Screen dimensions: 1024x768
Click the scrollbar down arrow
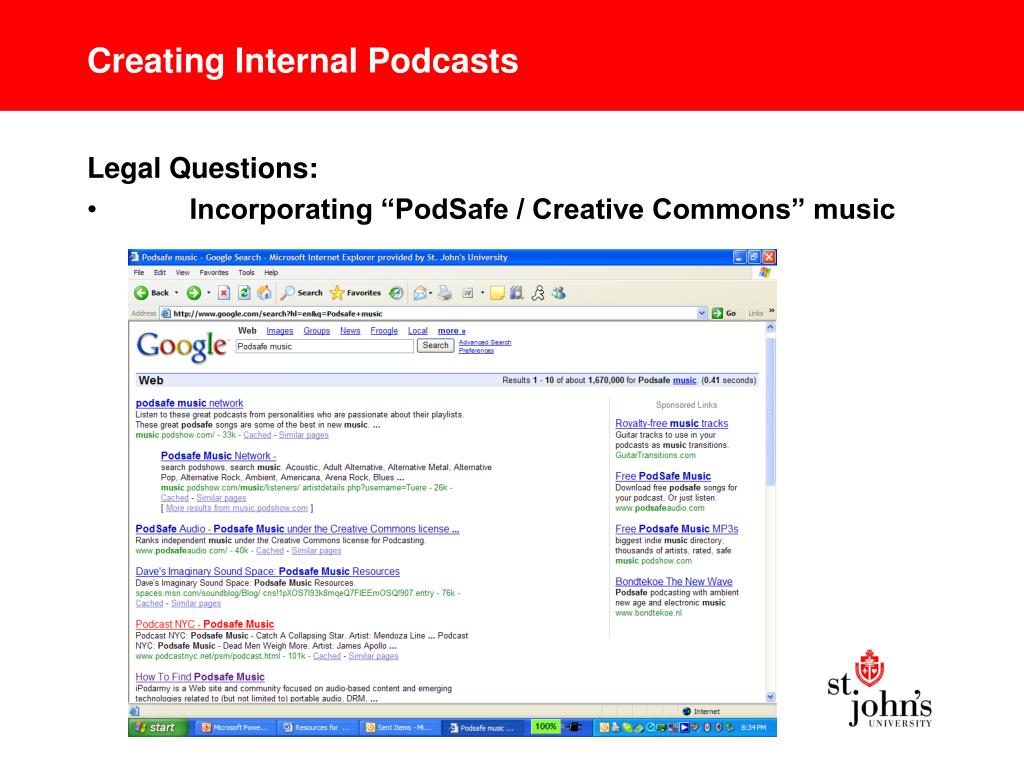pos(770,697)
